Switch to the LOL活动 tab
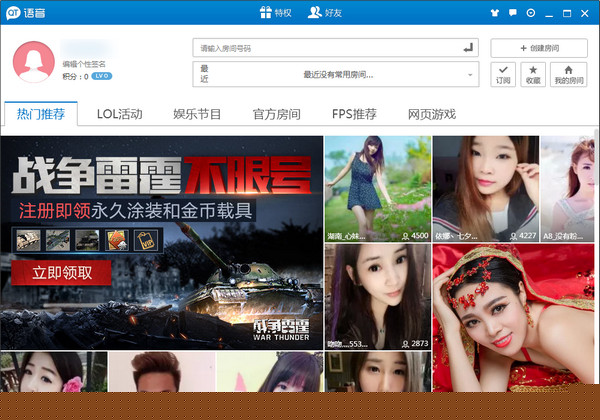The height and width of the screenshot is (420, 600). 120,114
